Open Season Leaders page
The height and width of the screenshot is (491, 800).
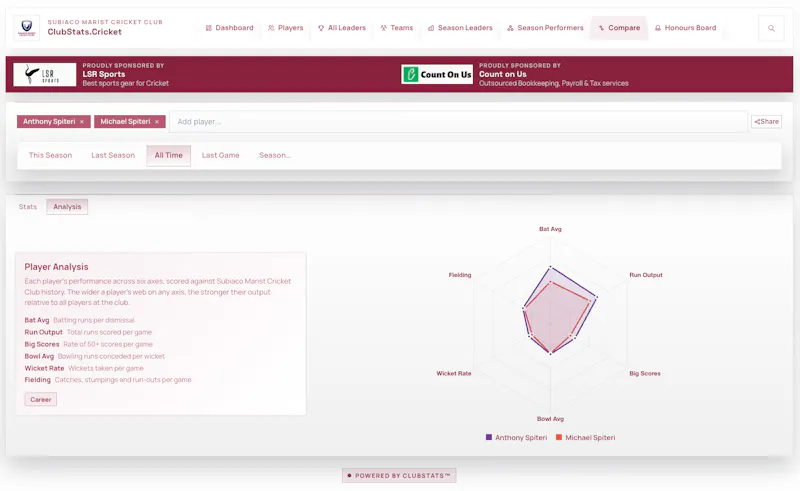[x=460, y=28]
